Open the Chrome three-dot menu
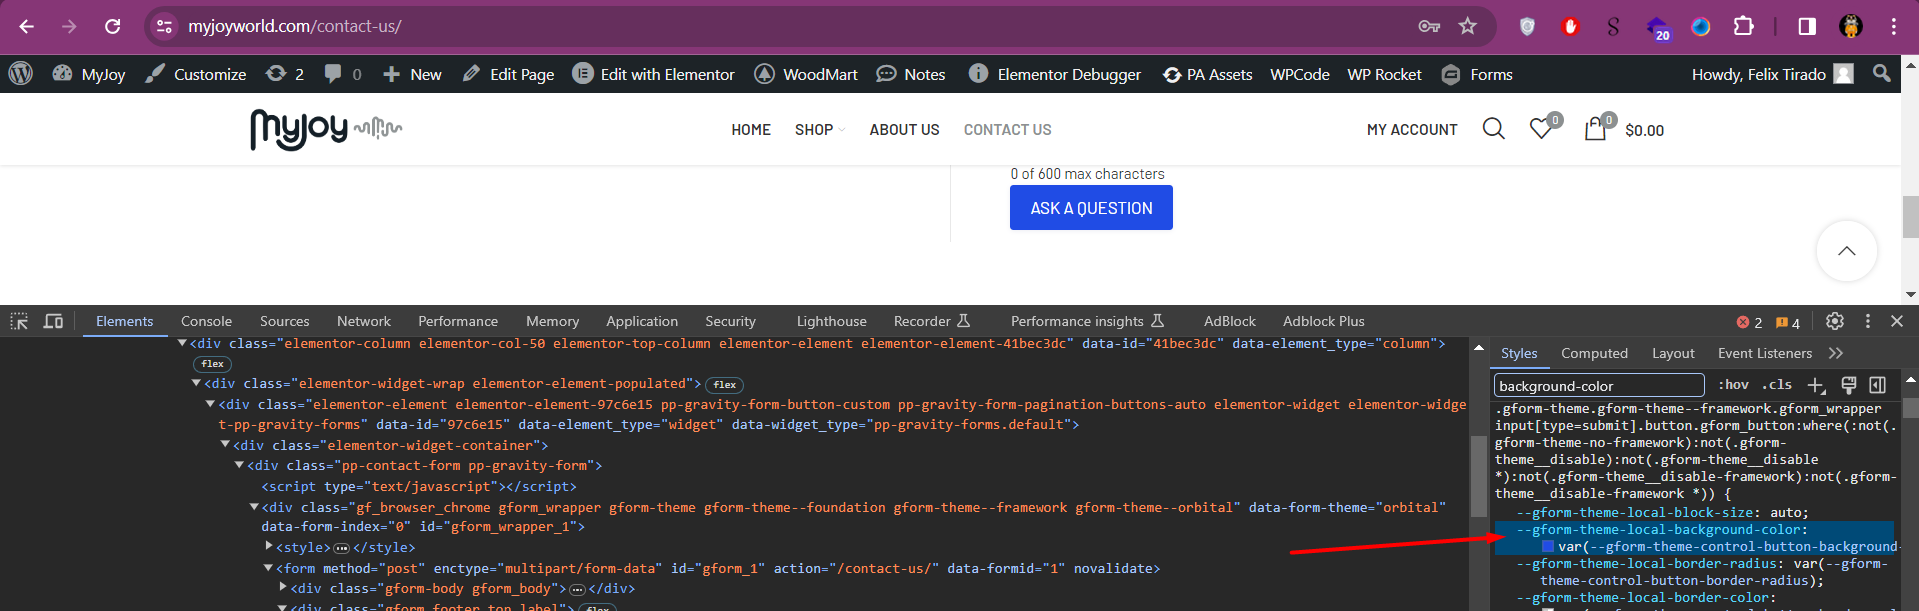 click(1894, 26)
